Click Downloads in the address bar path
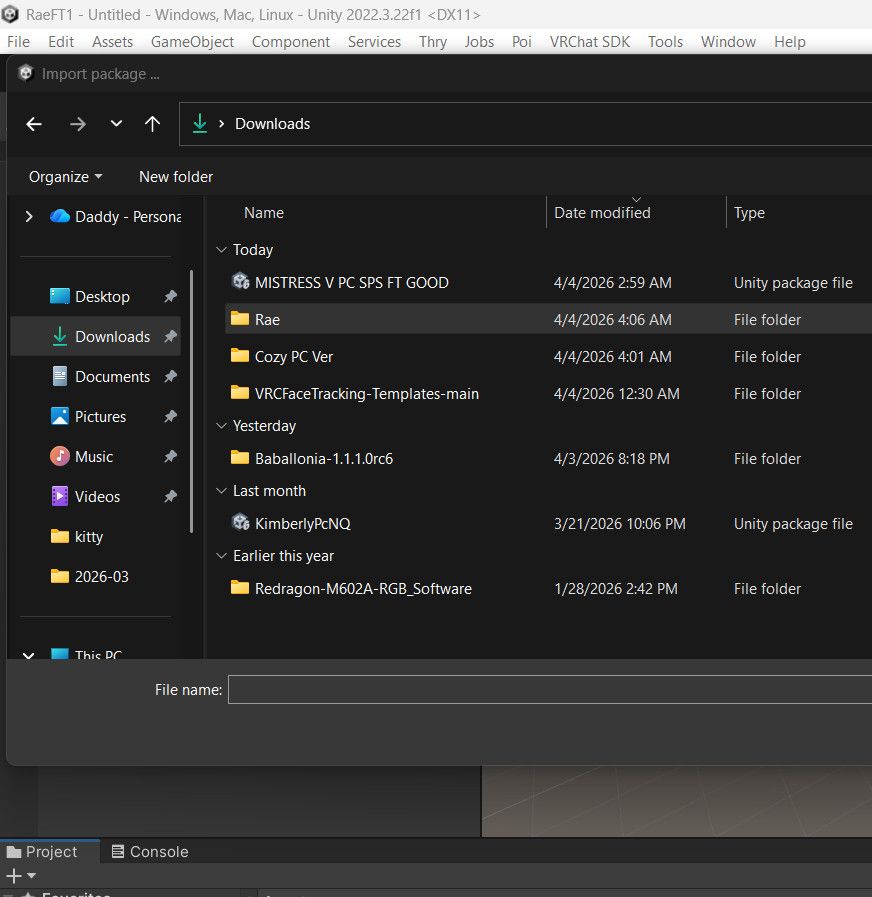The image size is (872, 897). point(272,124)
